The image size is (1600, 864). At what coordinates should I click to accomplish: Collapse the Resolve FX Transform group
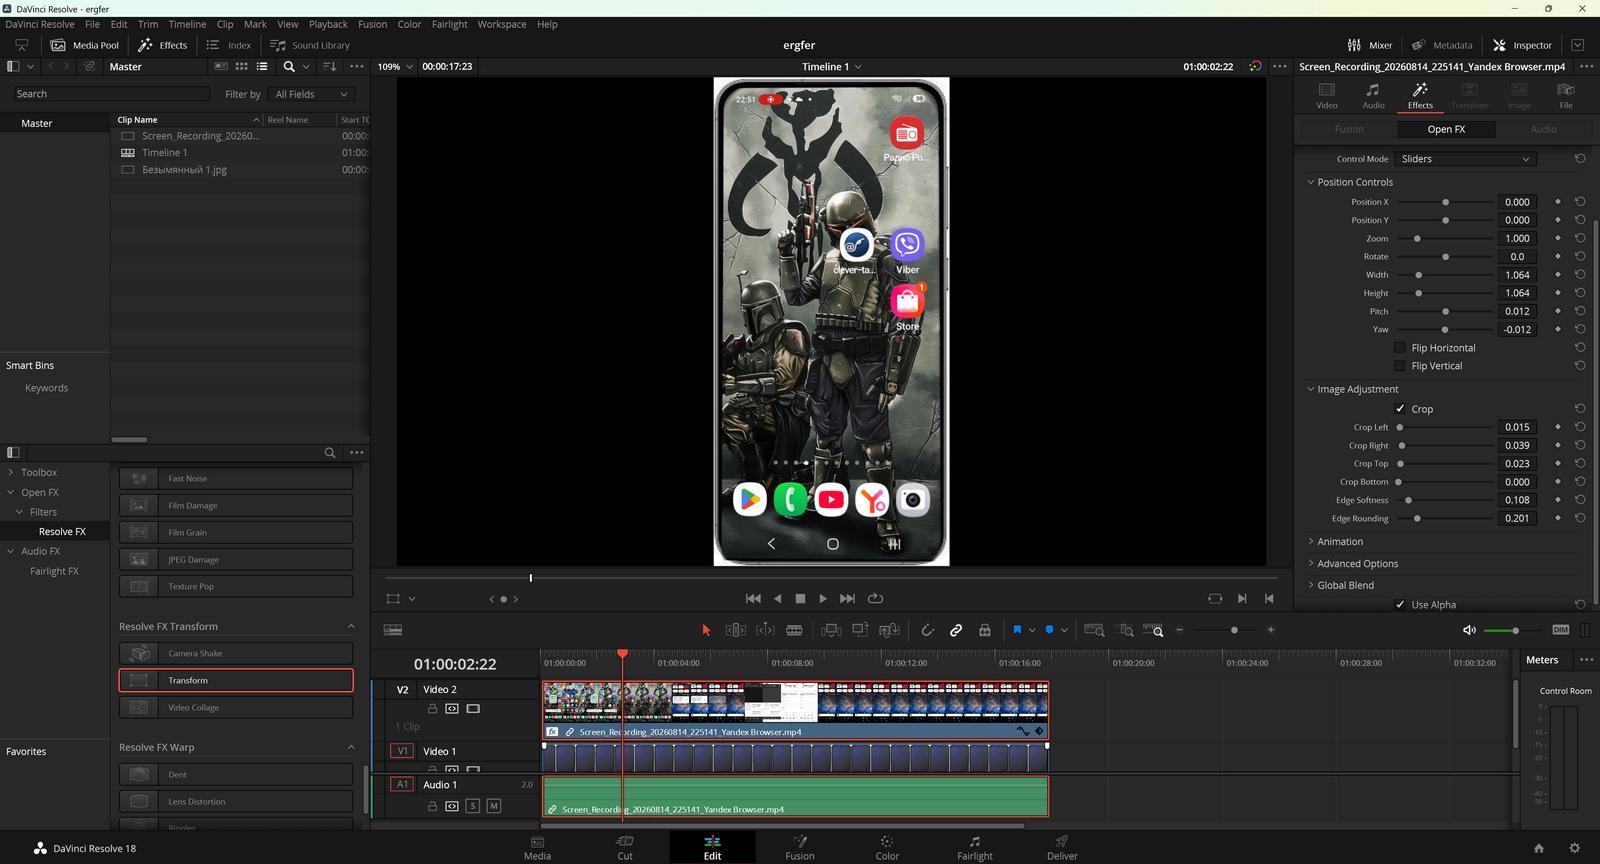(351, 627)
